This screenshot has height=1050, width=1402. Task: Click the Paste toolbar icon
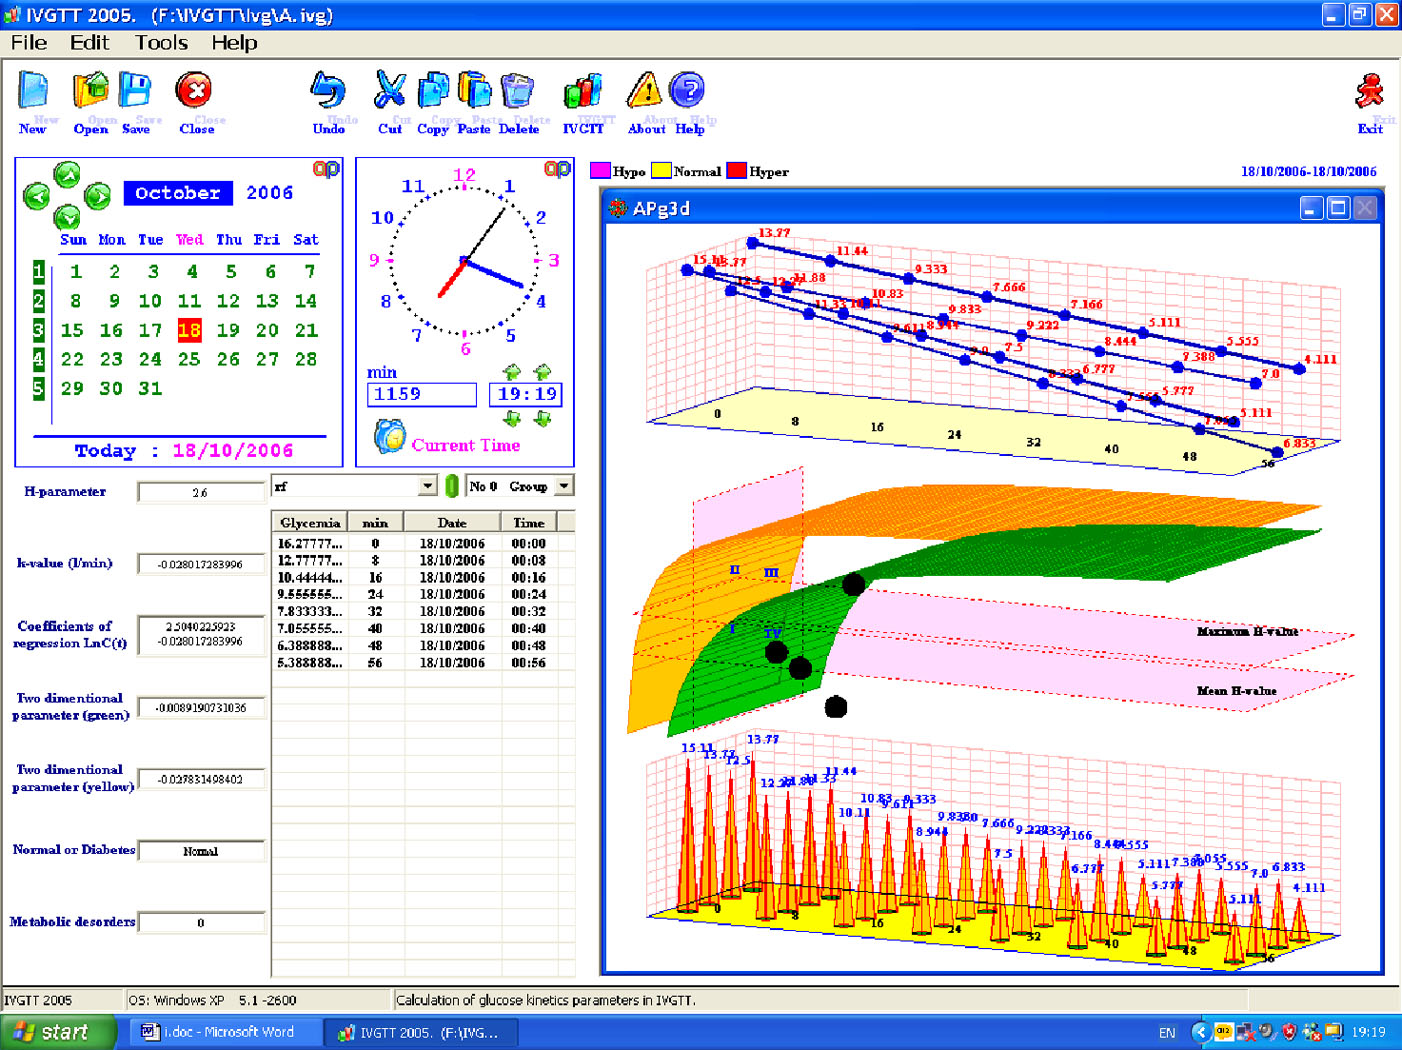(x=475, y=93)
